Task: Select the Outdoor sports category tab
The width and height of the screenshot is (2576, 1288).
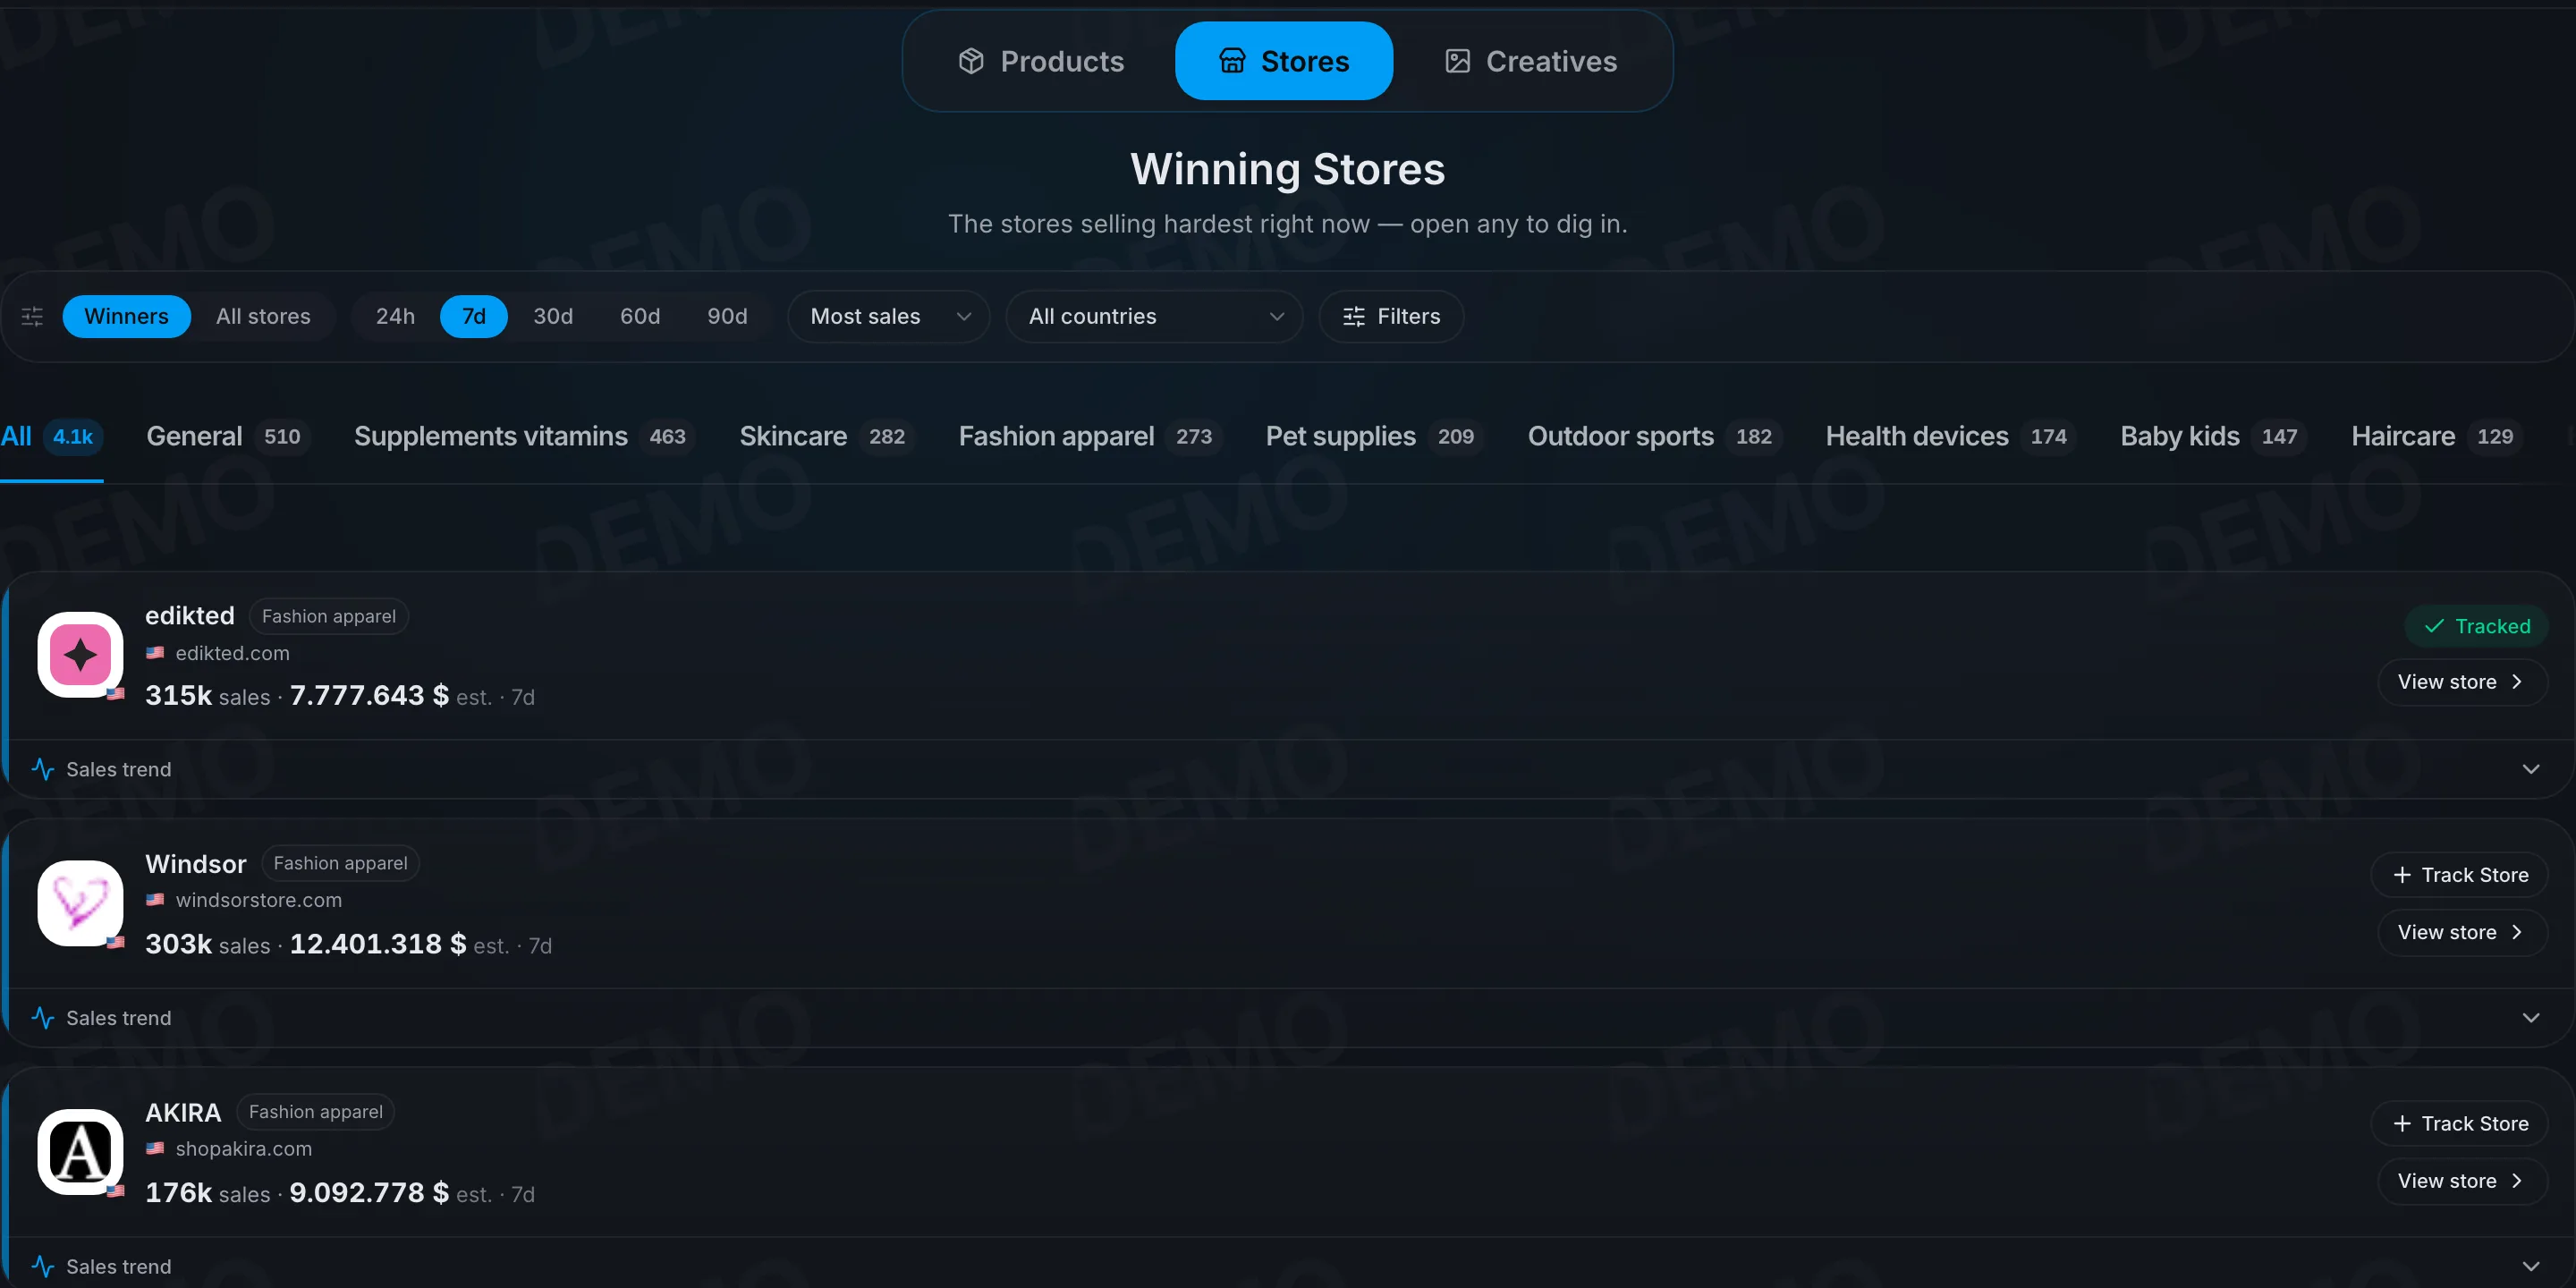Action: [x=1654, y=436]
